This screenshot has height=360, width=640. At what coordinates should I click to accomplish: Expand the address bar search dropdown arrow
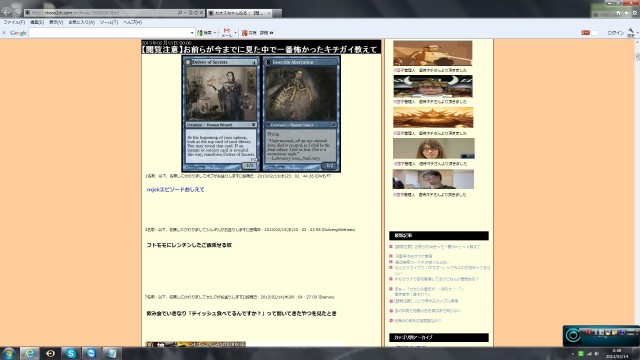click(185, 13)
